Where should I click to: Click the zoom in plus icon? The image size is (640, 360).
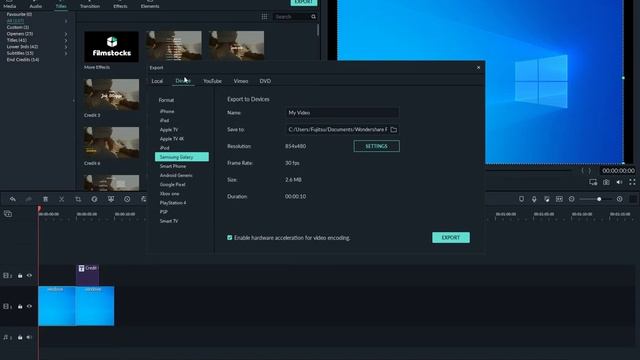[620, 199]
